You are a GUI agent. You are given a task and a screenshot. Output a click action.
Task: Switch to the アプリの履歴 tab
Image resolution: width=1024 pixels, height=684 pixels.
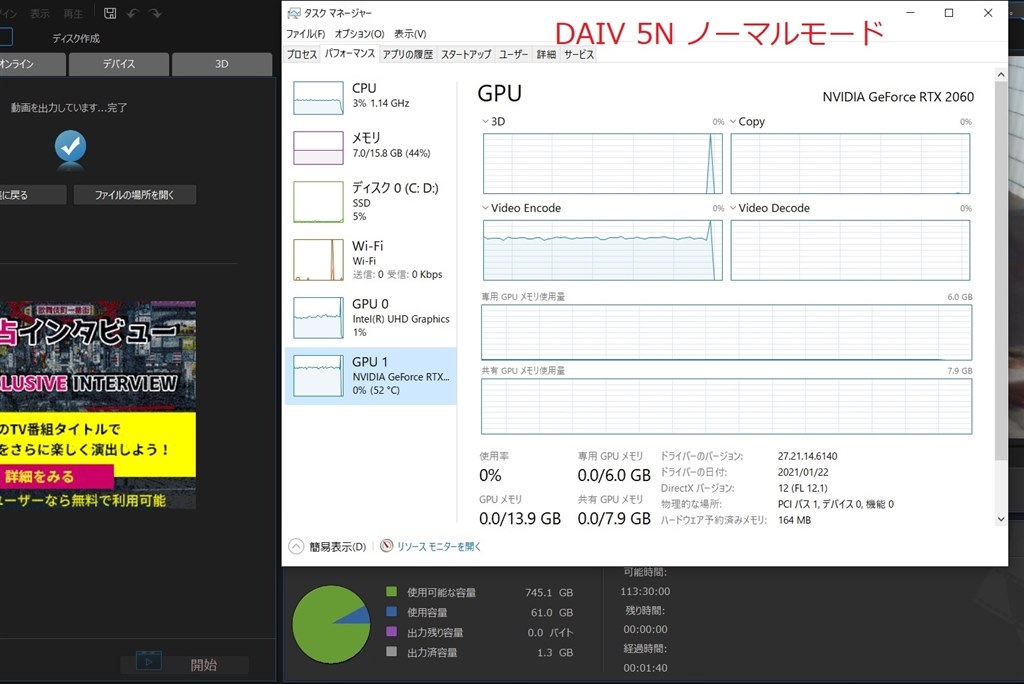408,54
